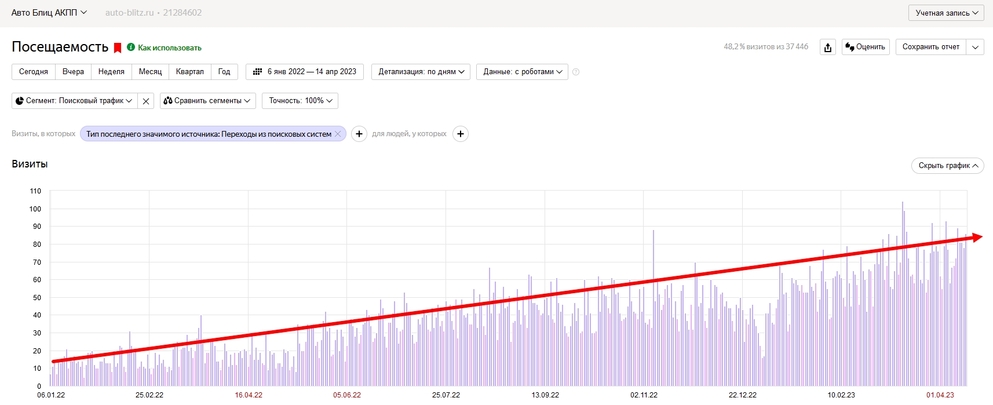Viewport: 993px width, 405px height.
Task: Select the Неделя period tab
Action: [111, 72]
